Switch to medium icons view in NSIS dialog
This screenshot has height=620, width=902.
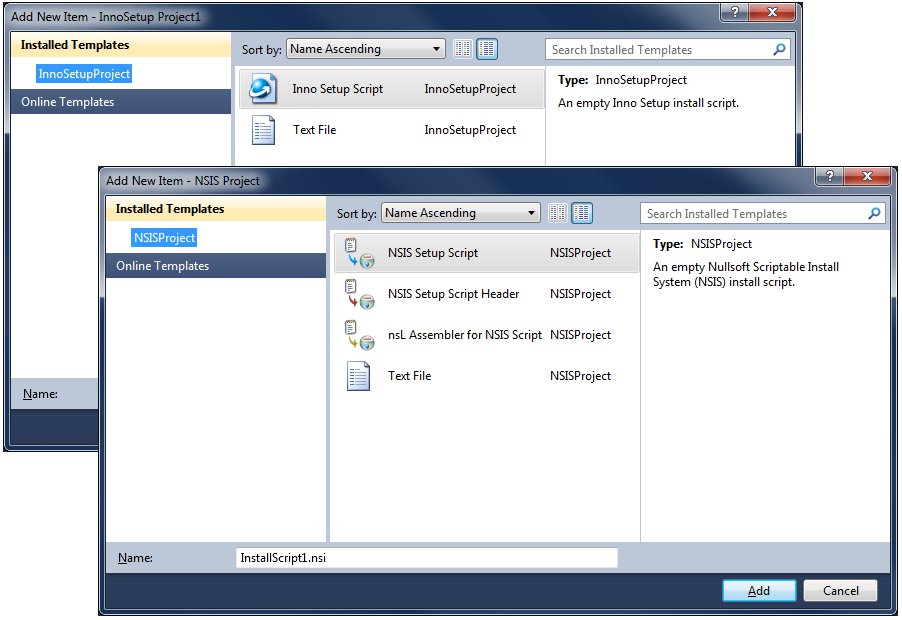point(582,213)
